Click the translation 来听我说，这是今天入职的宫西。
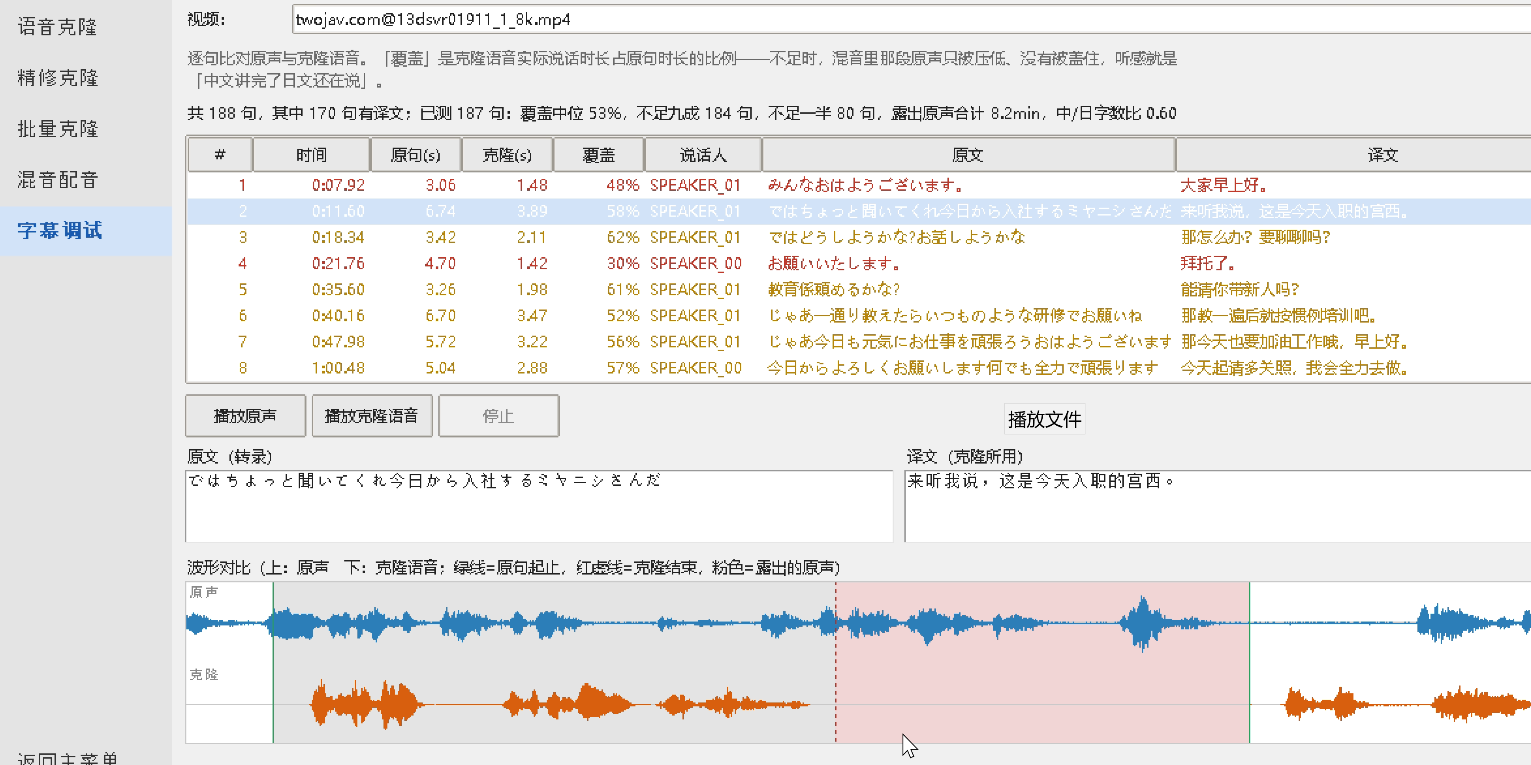Screen dimensions: 1531x765 pyautogui.click(x=1295, y=211)
